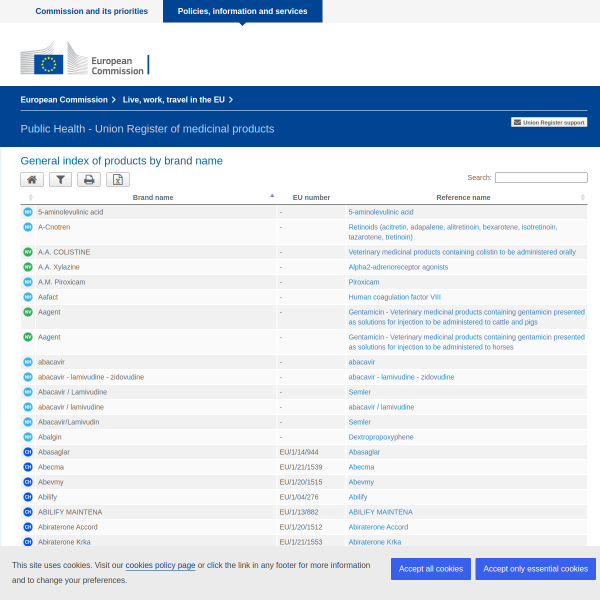This screenshot has height=600, width=600.
Task: Go to European Commission breadcrumb
Action: (x=64, y=100)
